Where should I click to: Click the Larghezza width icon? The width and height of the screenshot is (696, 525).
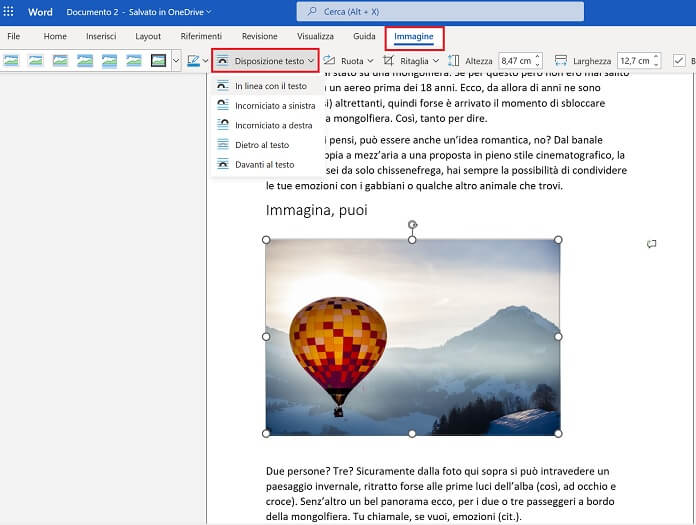(x=561, y=61)
